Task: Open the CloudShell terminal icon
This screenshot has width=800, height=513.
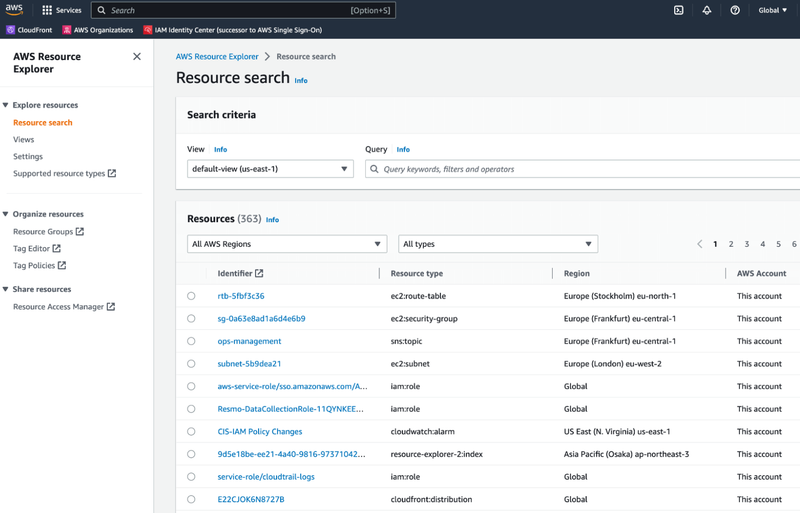Action: point(678,10)
